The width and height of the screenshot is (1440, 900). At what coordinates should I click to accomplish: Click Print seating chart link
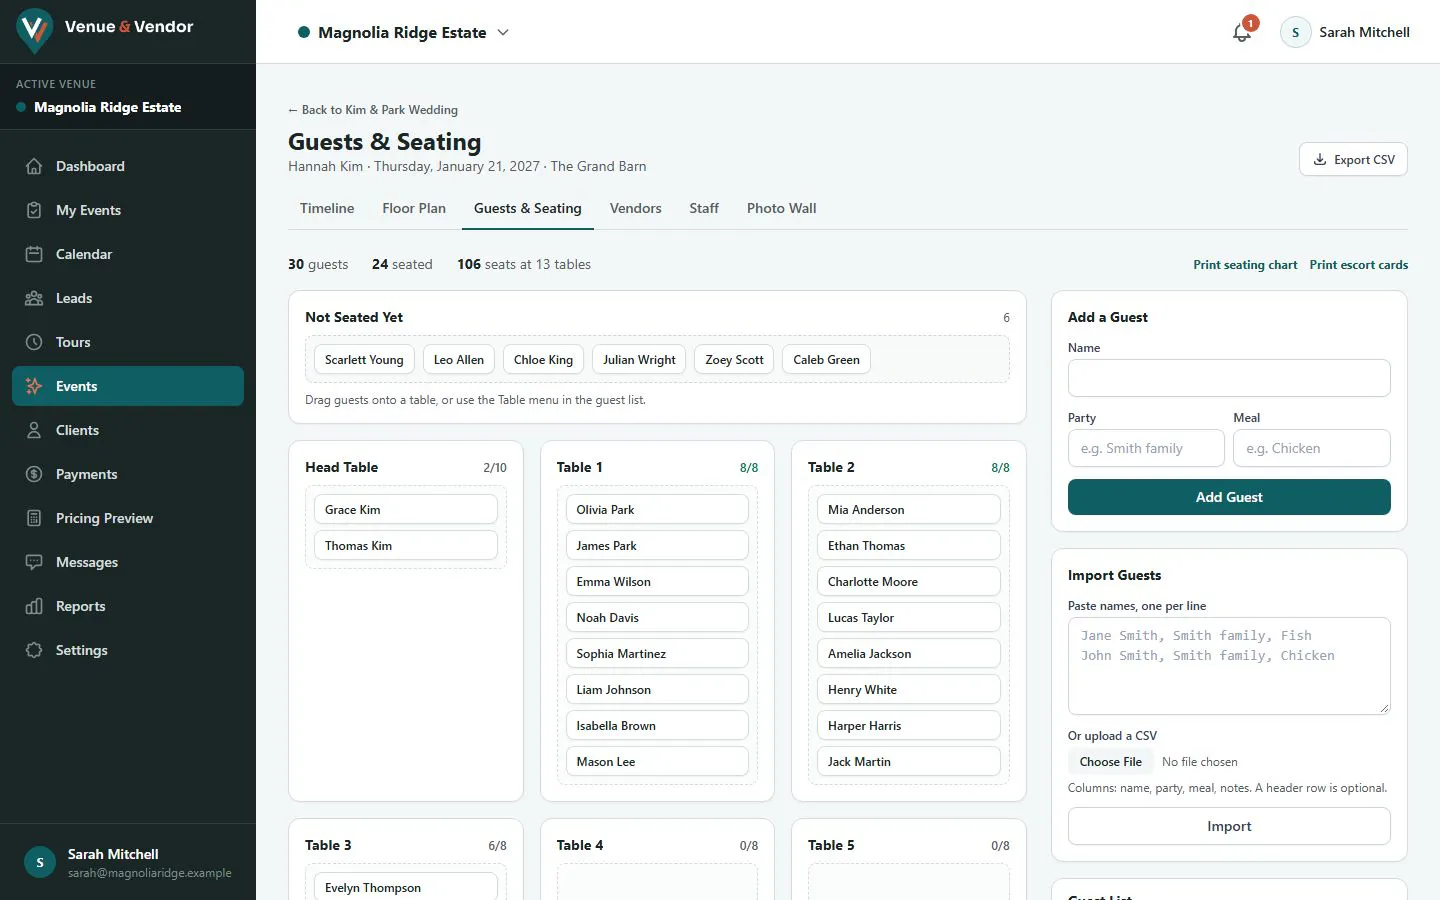tap(1245, 265)
